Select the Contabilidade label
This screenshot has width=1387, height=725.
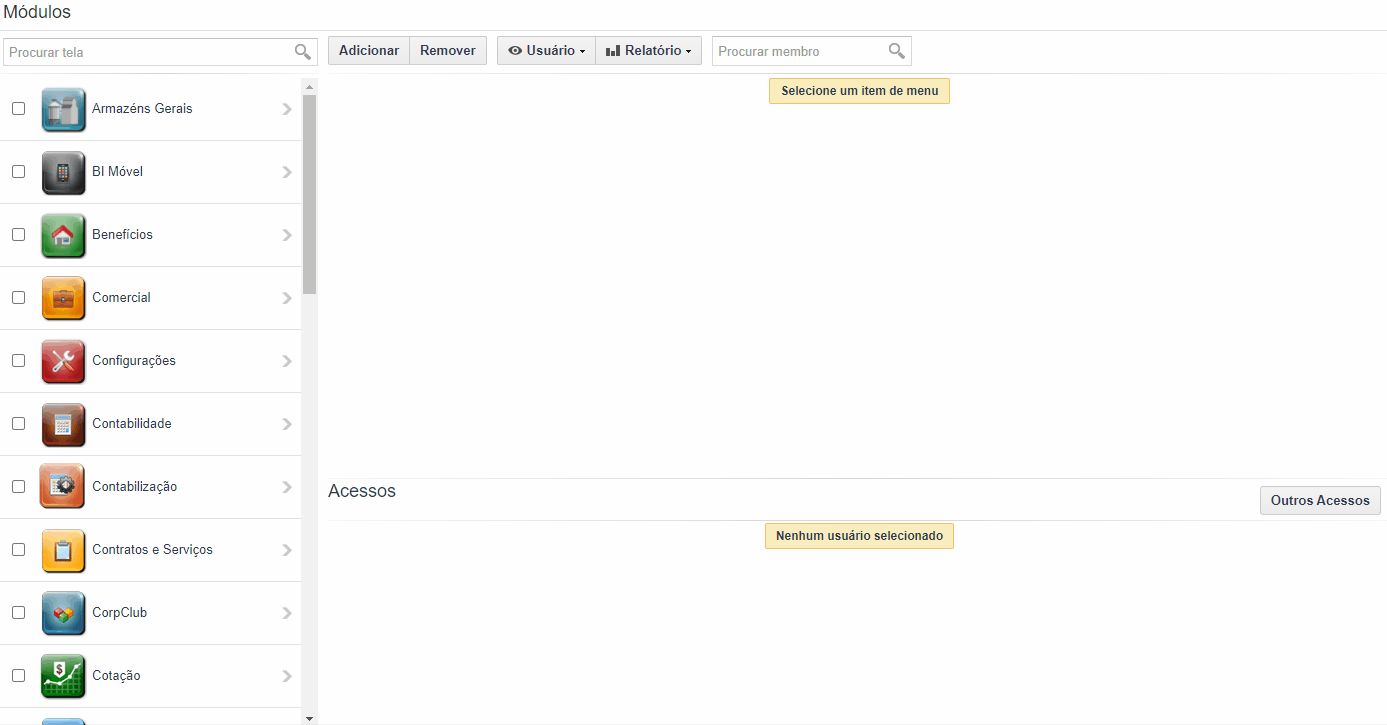[132, 424]
